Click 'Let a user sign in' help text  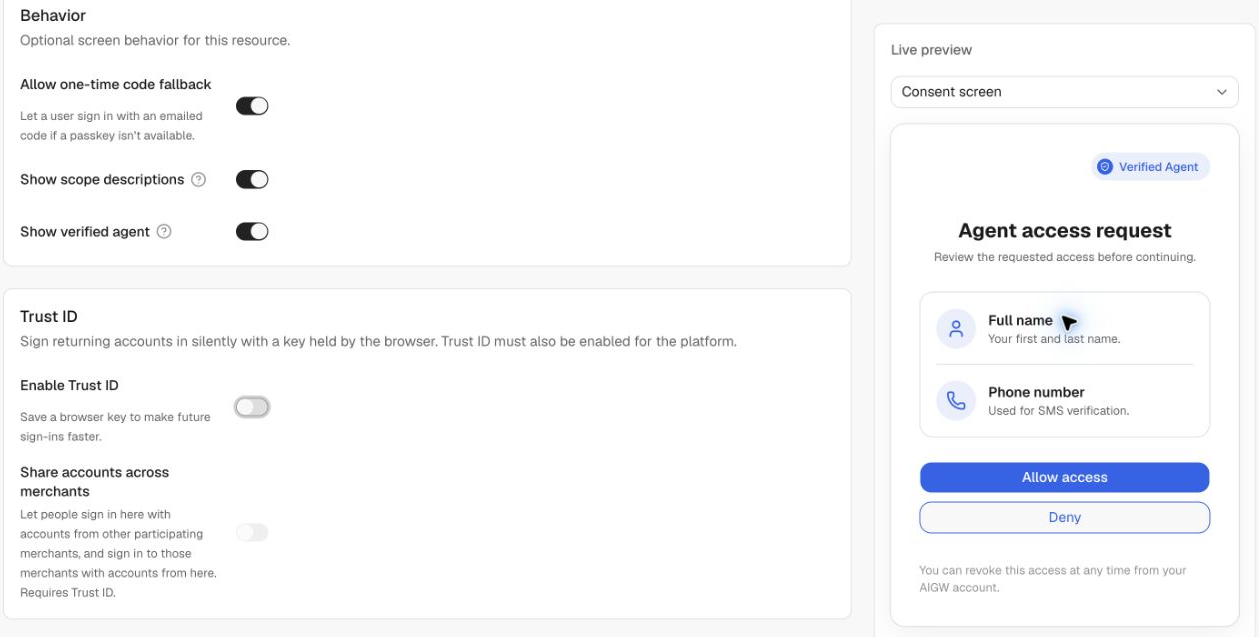111,126
